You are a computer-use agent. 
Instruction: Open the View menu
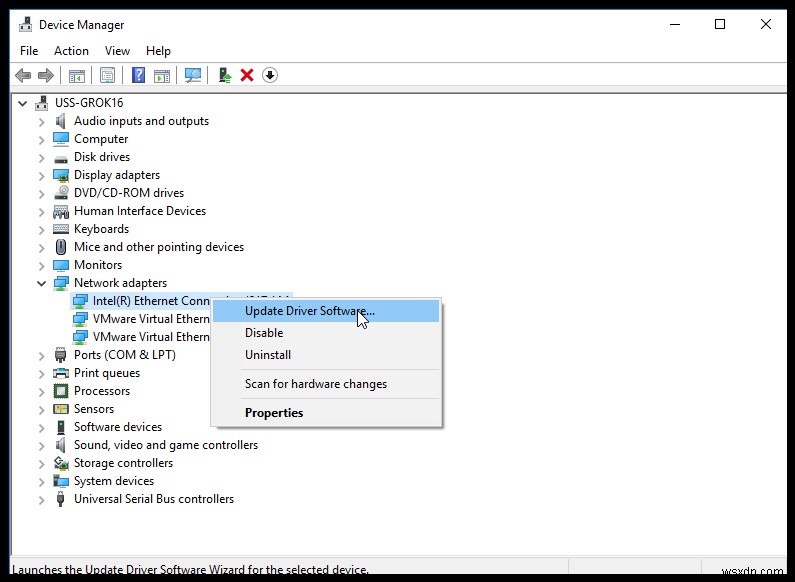point(117,51)
